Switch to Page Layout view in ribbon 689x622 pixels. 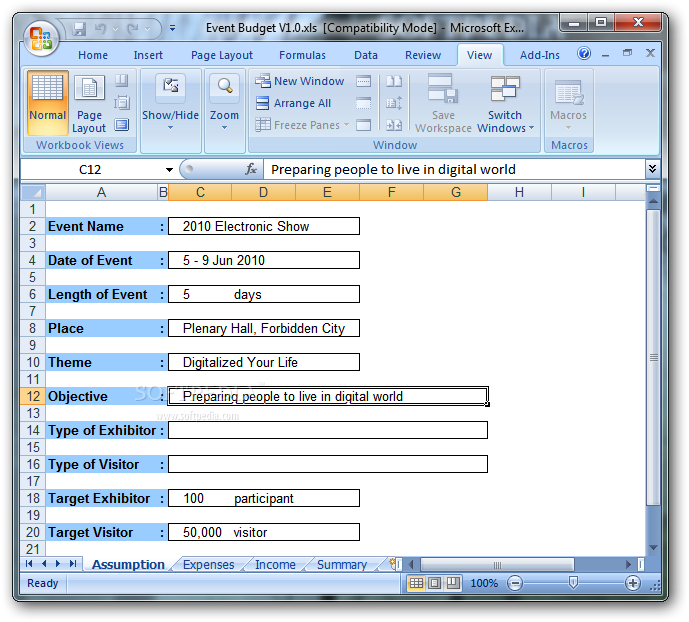[89, 102]
